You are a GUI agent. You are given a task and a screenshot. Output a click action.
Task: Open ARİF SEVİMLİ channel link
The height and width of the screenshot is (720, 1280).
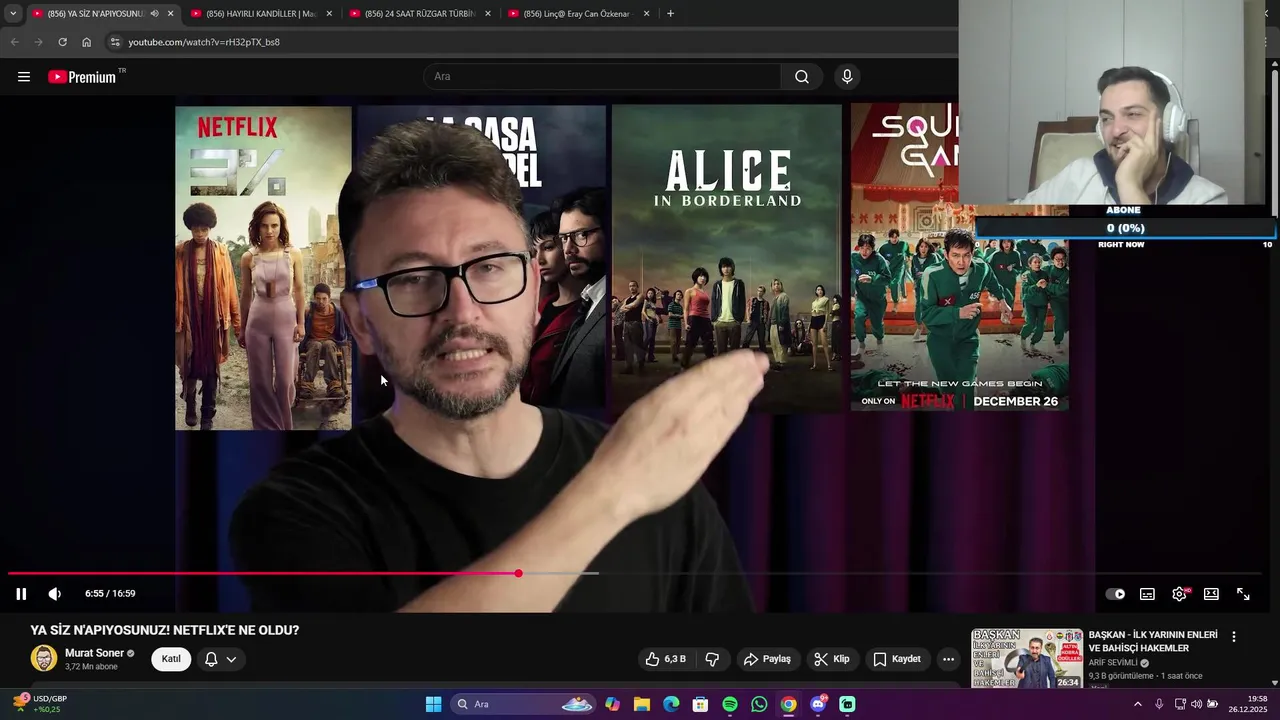pyautogui.click(x=1113, y=663)
